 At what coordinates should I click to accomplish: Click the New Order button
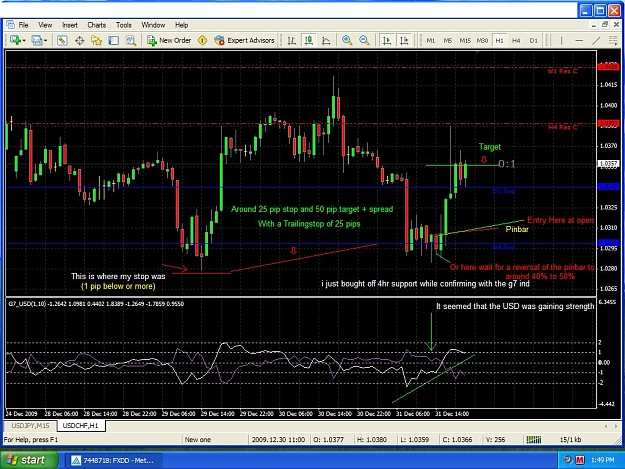169,40
